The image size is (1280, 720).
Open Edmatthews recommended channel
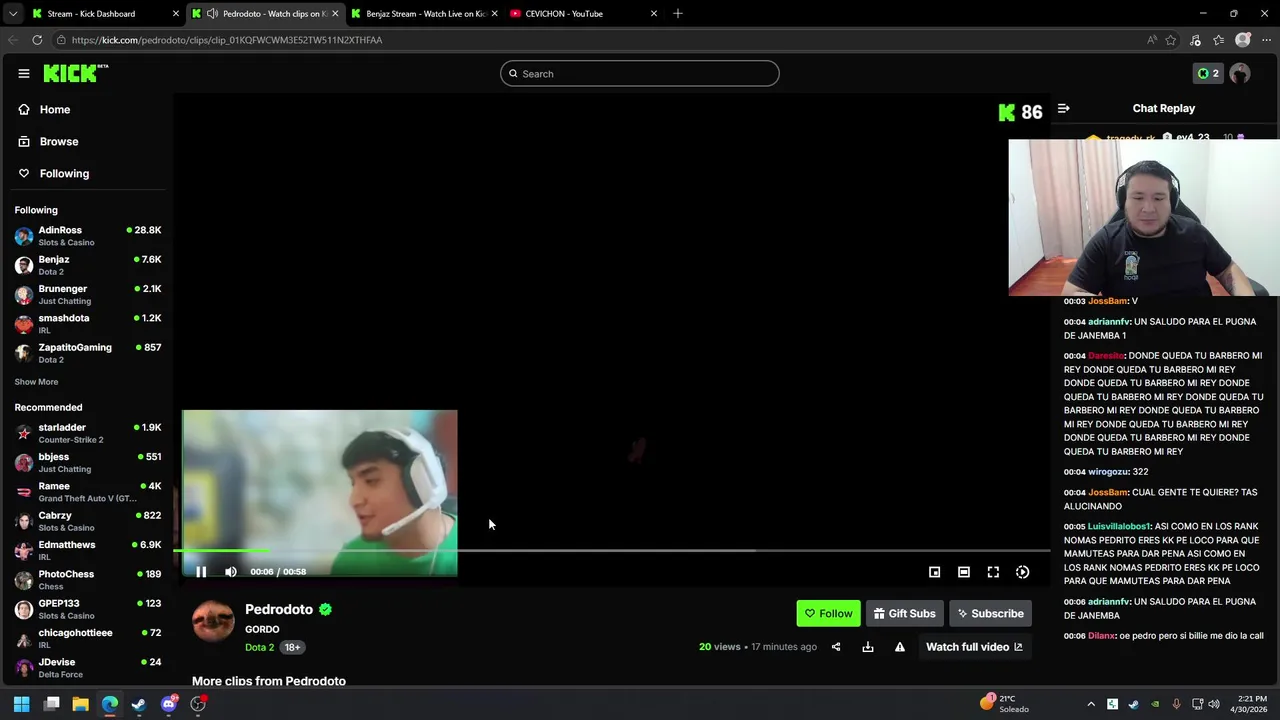(88, 550)
